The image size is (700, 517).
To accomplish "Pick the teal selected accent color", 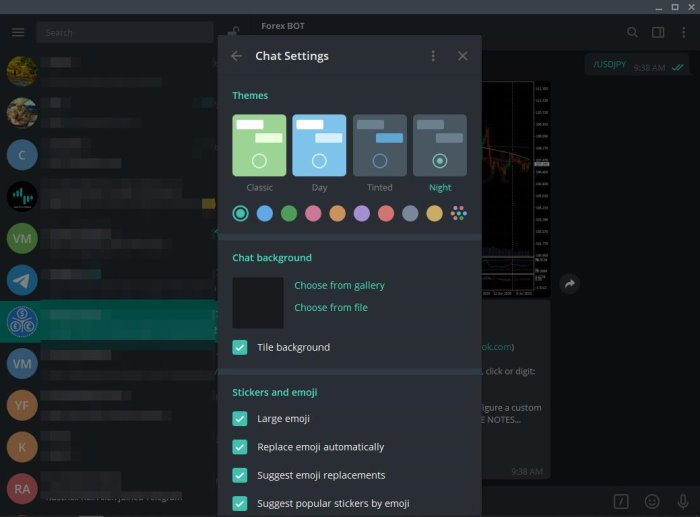I will click(x=241, y=213).
